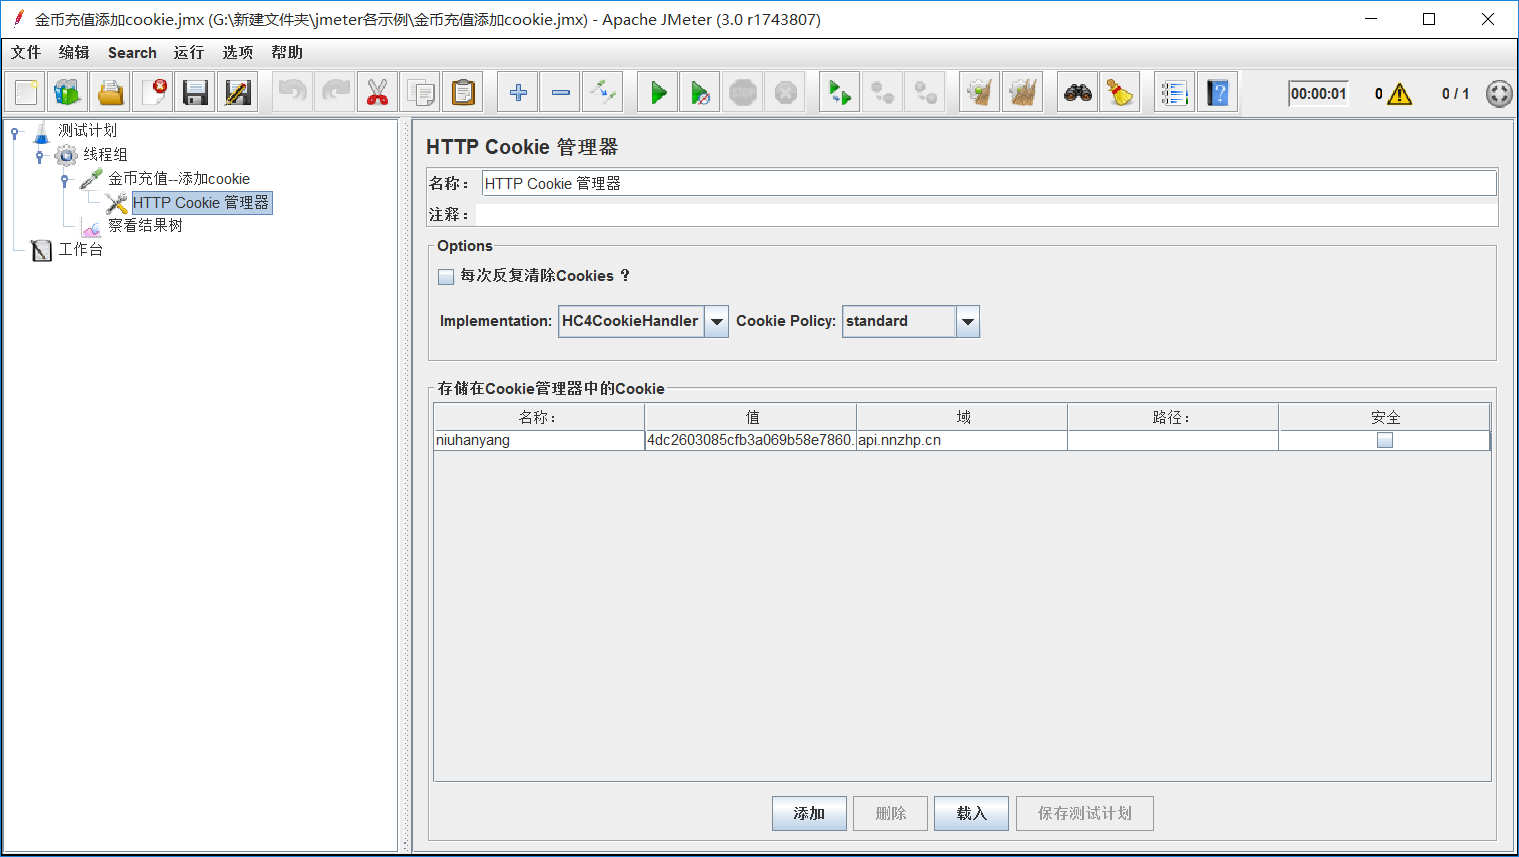
Task: Click the Cut scissors icon
Action: pyautogui.click(x=377, y=93)
